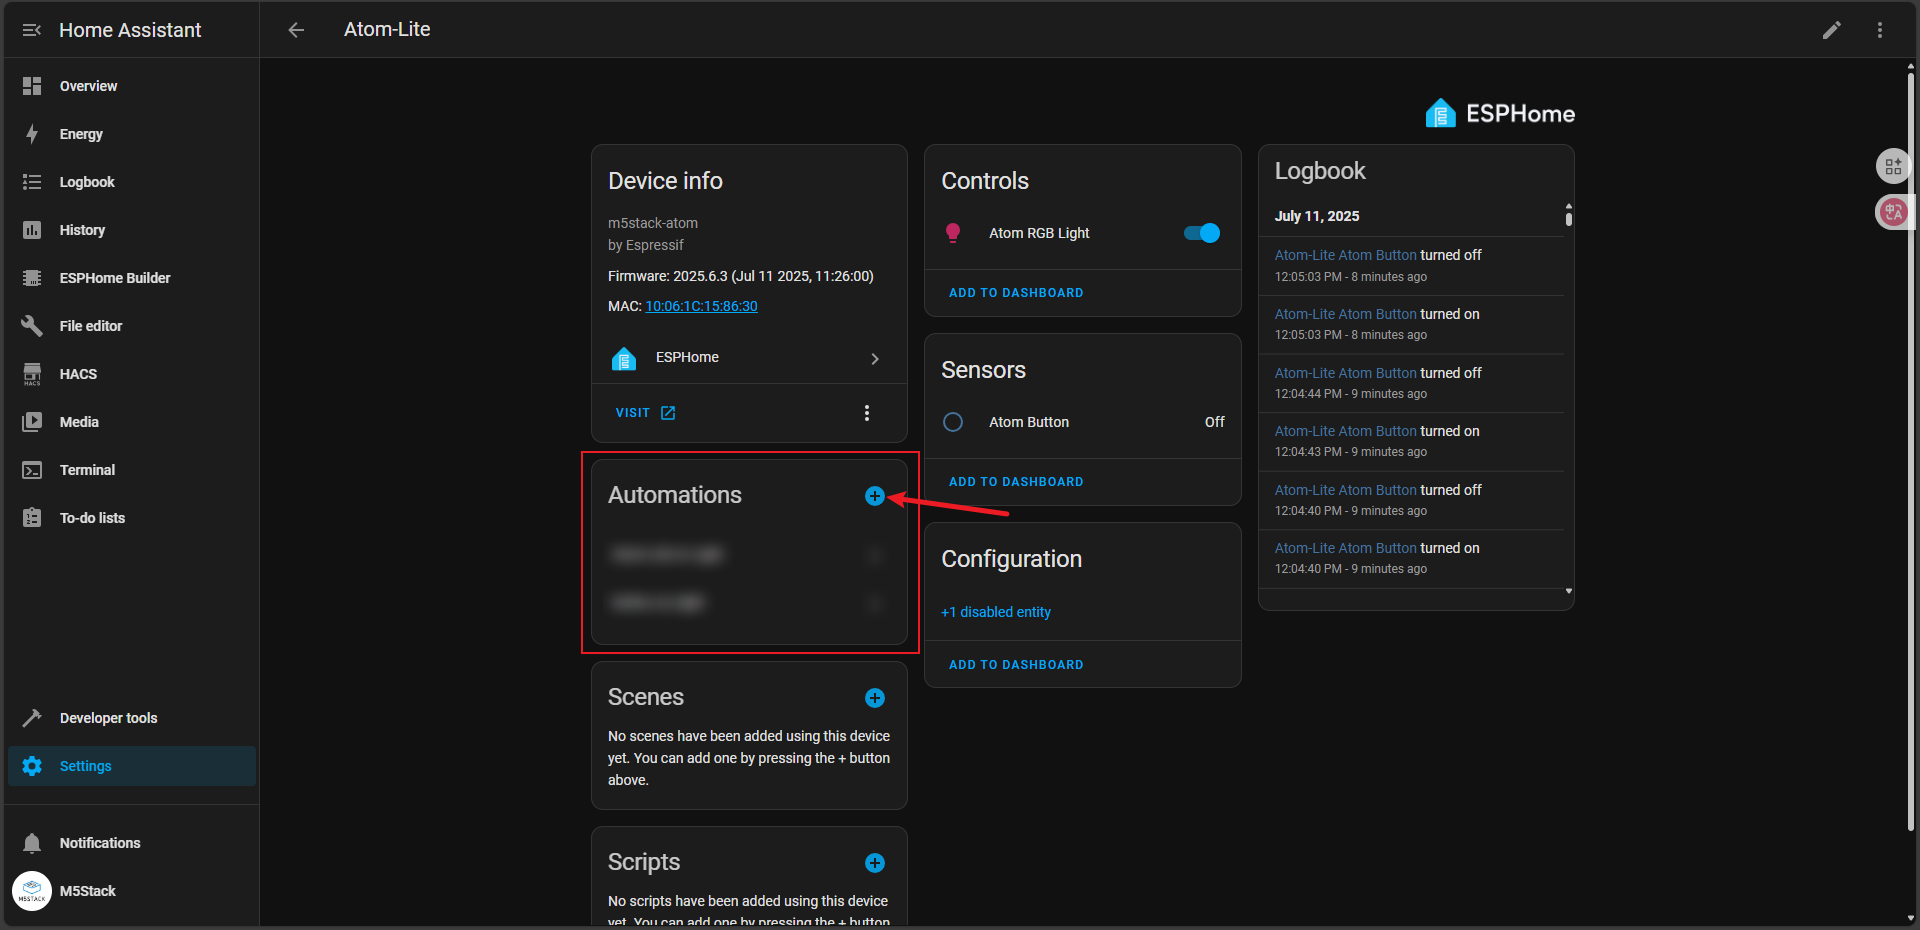This screenshot has height=930, width=1920.
Task: Open logbook entry turned off 12:05:03 PM
Action: [1411, 266]
